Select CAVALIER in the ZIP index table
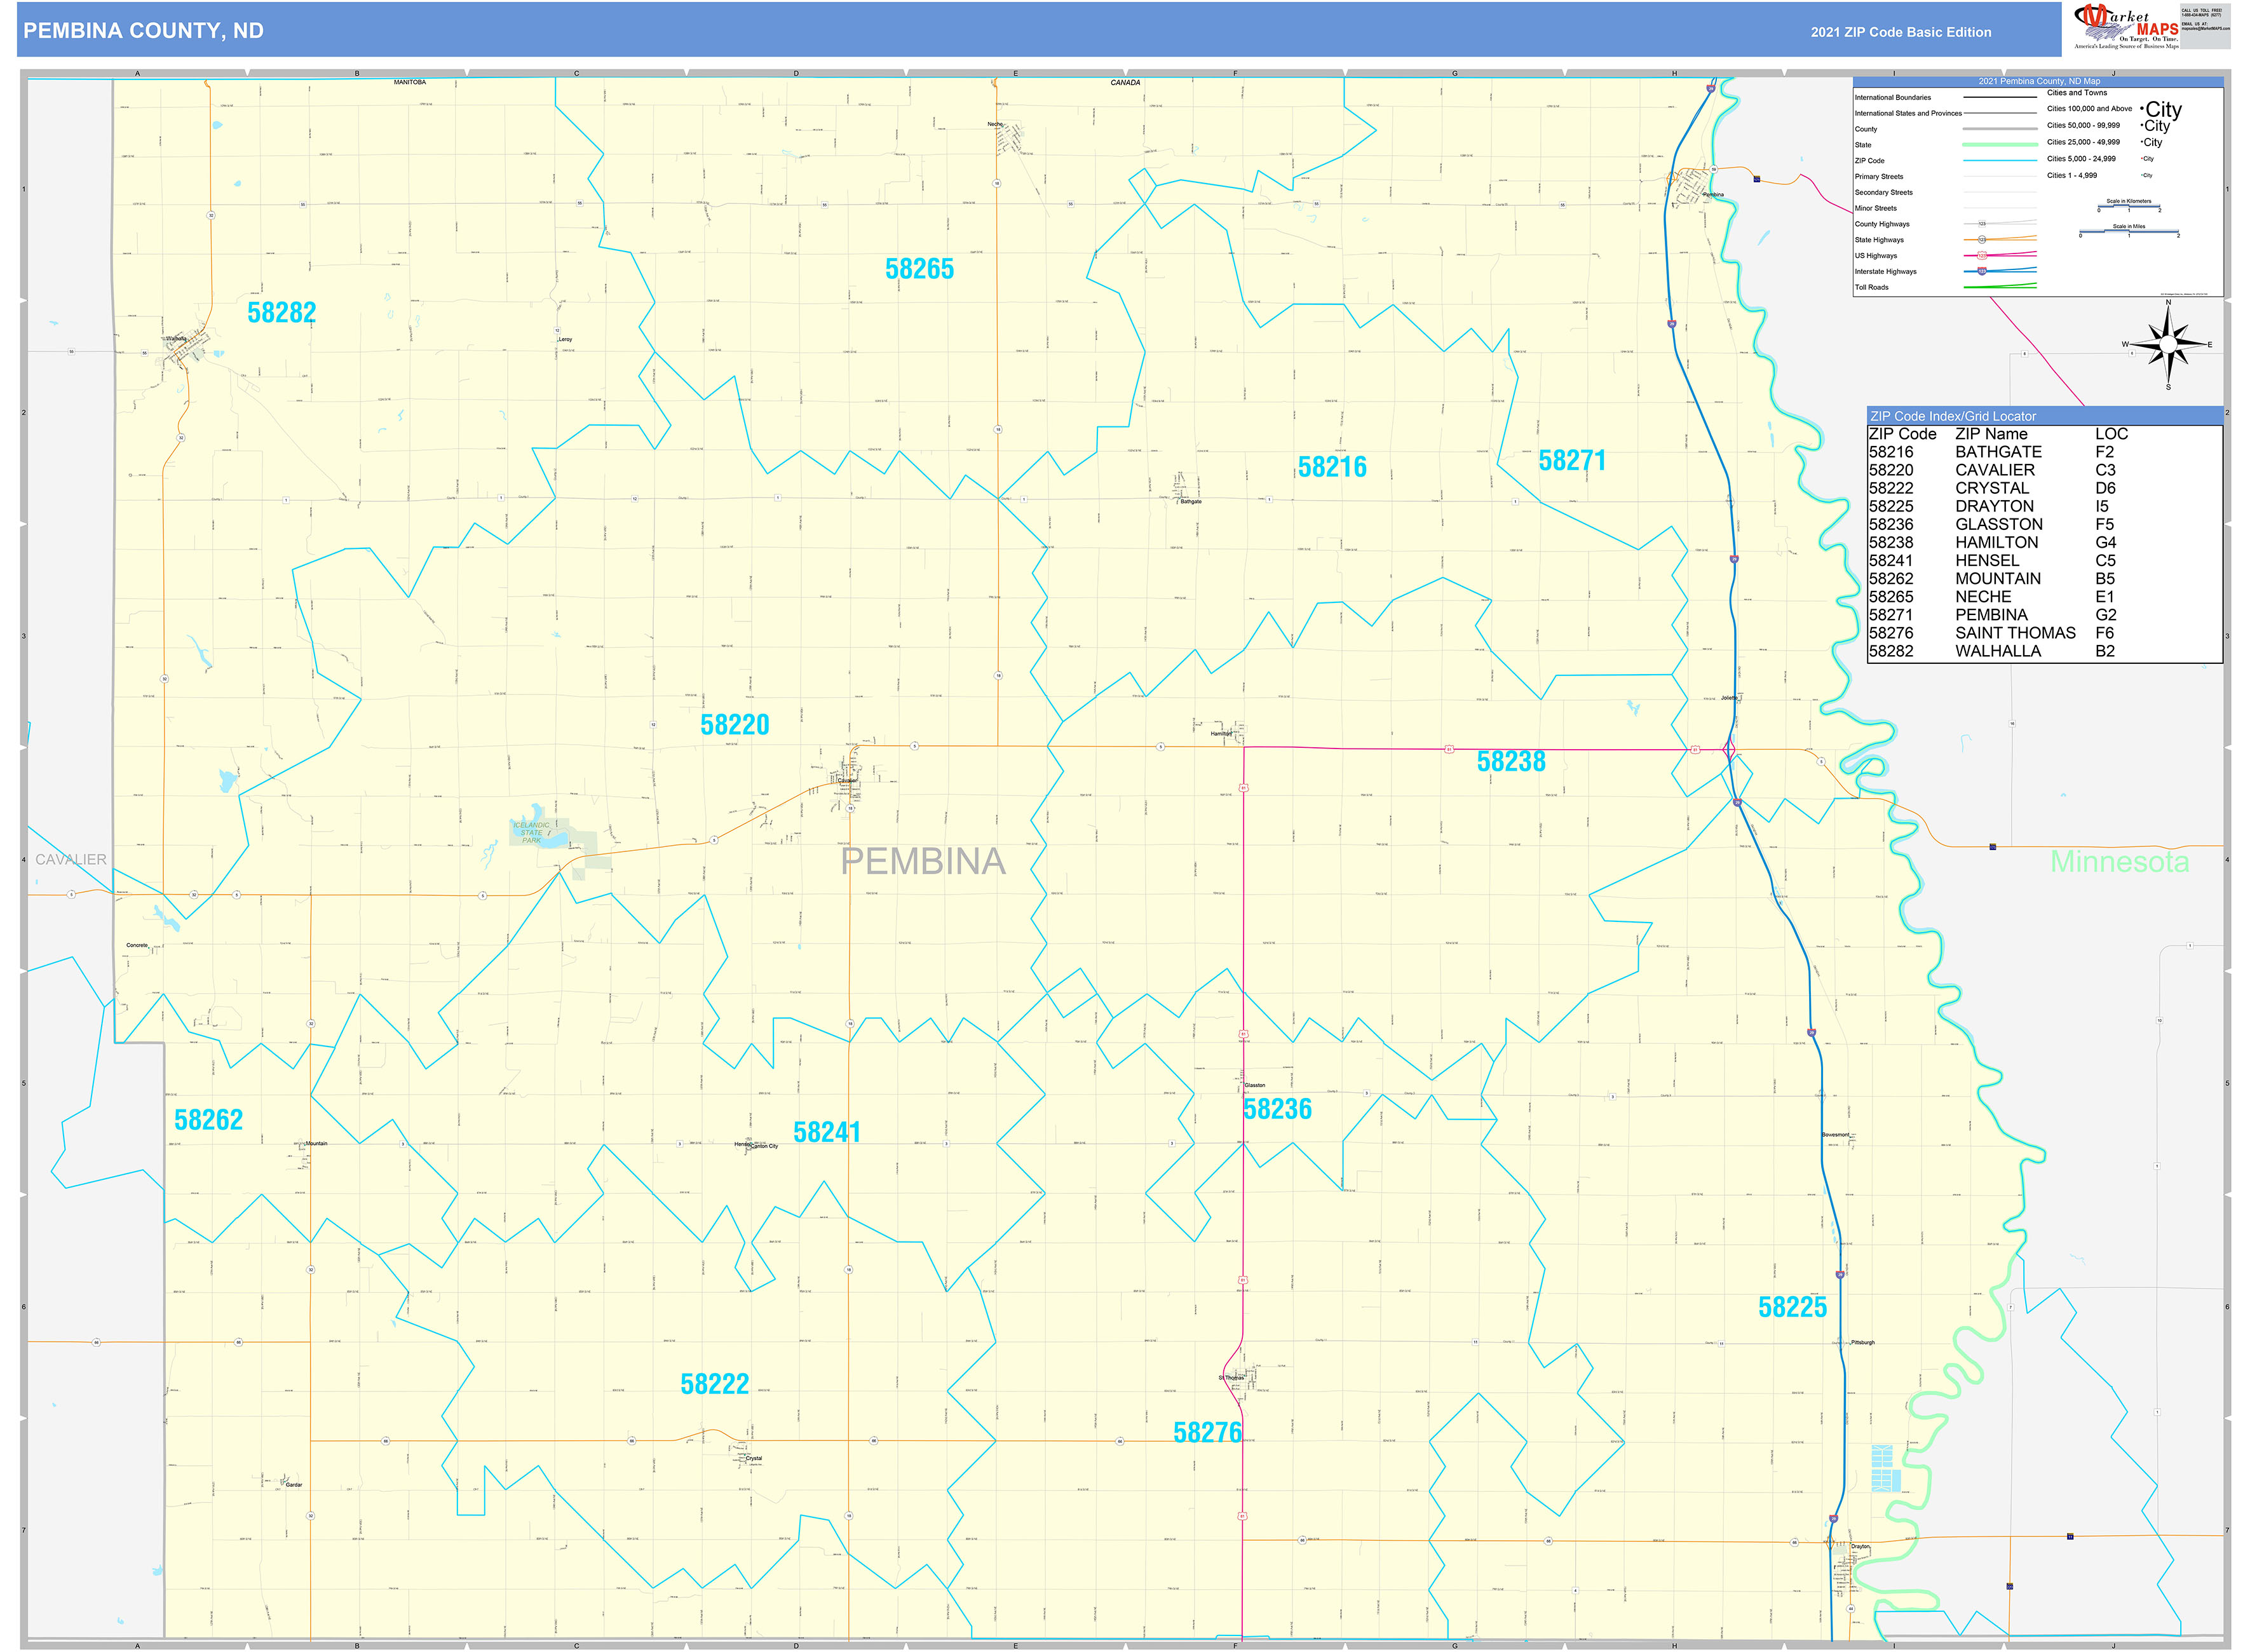The width and height of the screenshot is (2250, 1652). (1995, 470)
